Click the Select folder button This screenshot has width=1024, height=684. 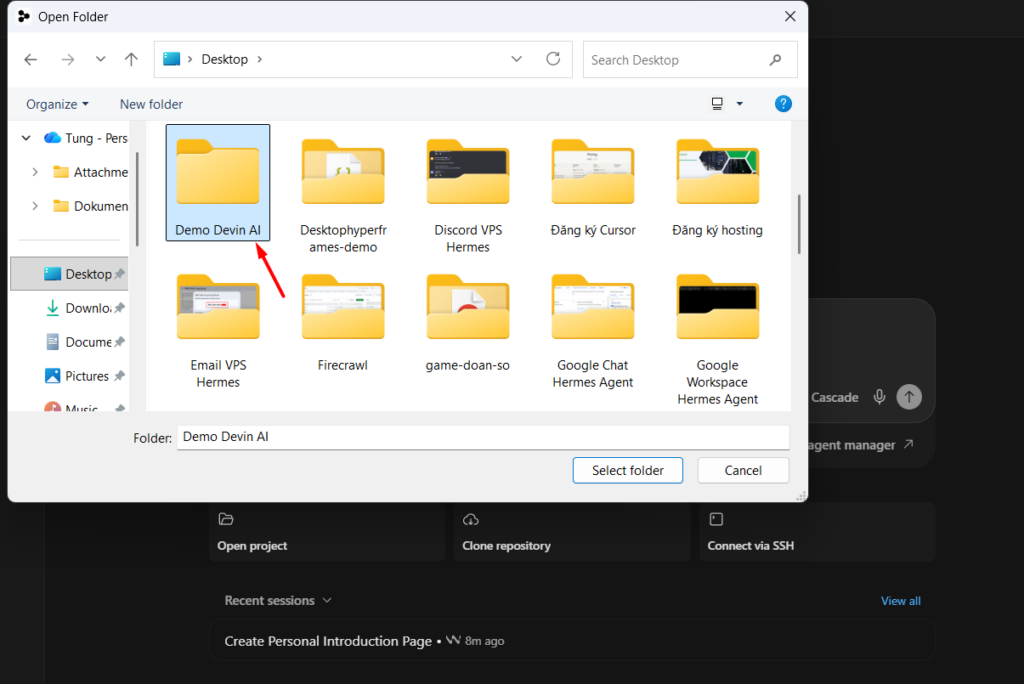click(628, 470)
